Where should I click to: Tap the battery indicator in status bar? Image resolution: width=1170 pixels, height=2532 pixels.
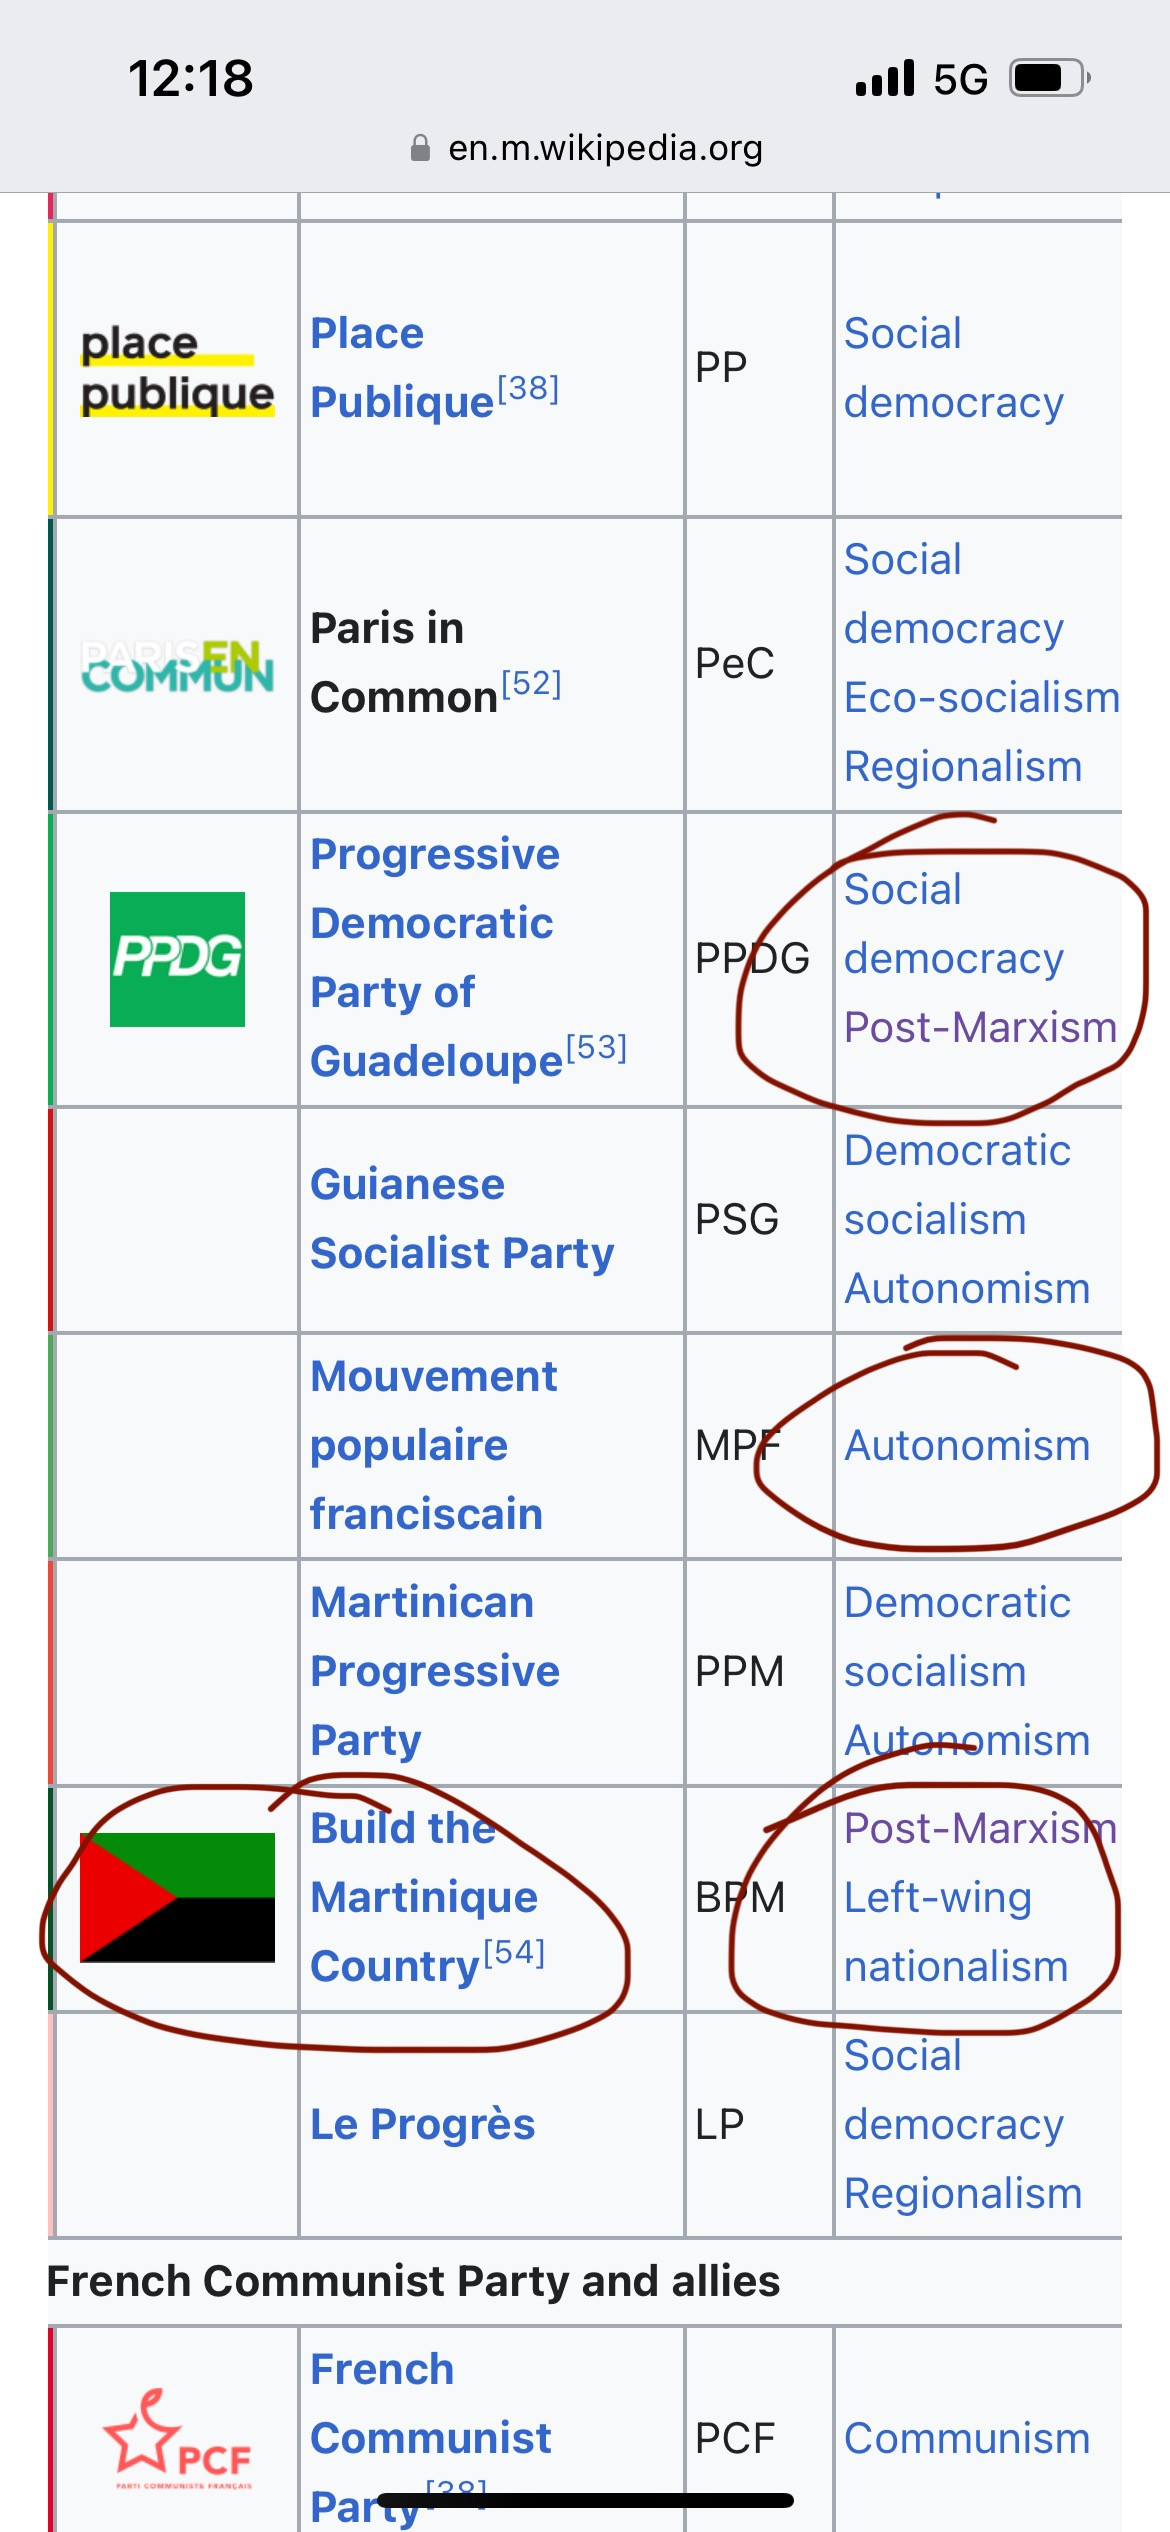coord(1049,77)
